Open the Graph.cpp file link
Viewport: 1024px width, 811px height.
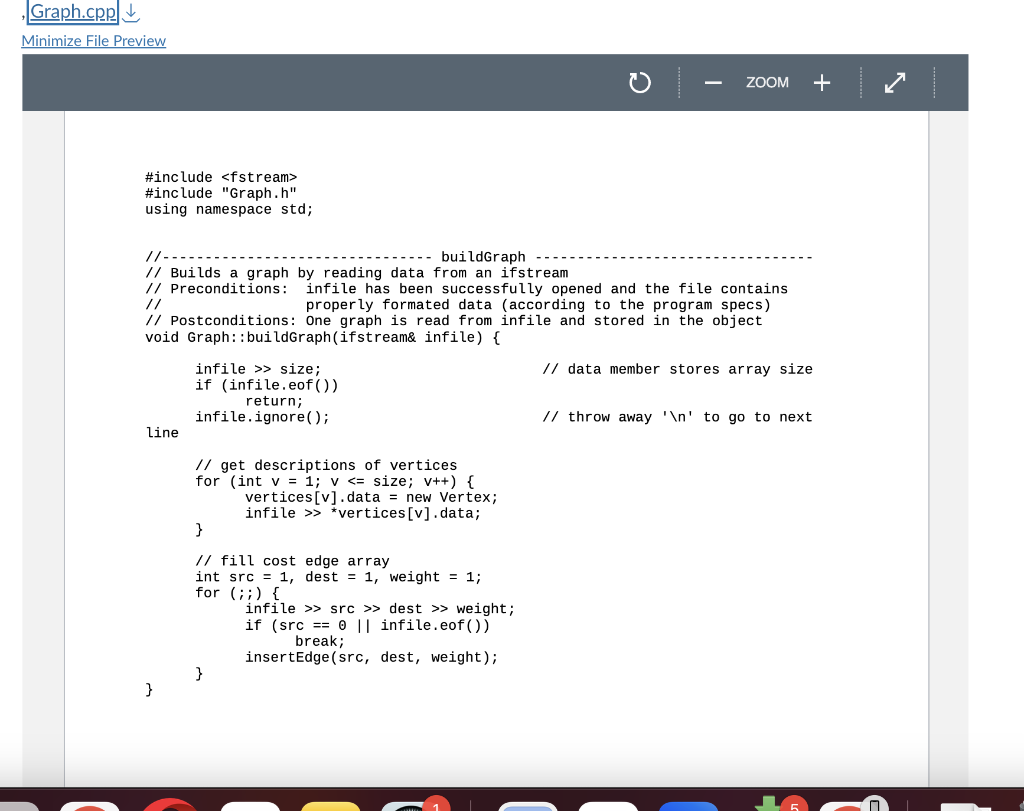click(x=70, y=12)
